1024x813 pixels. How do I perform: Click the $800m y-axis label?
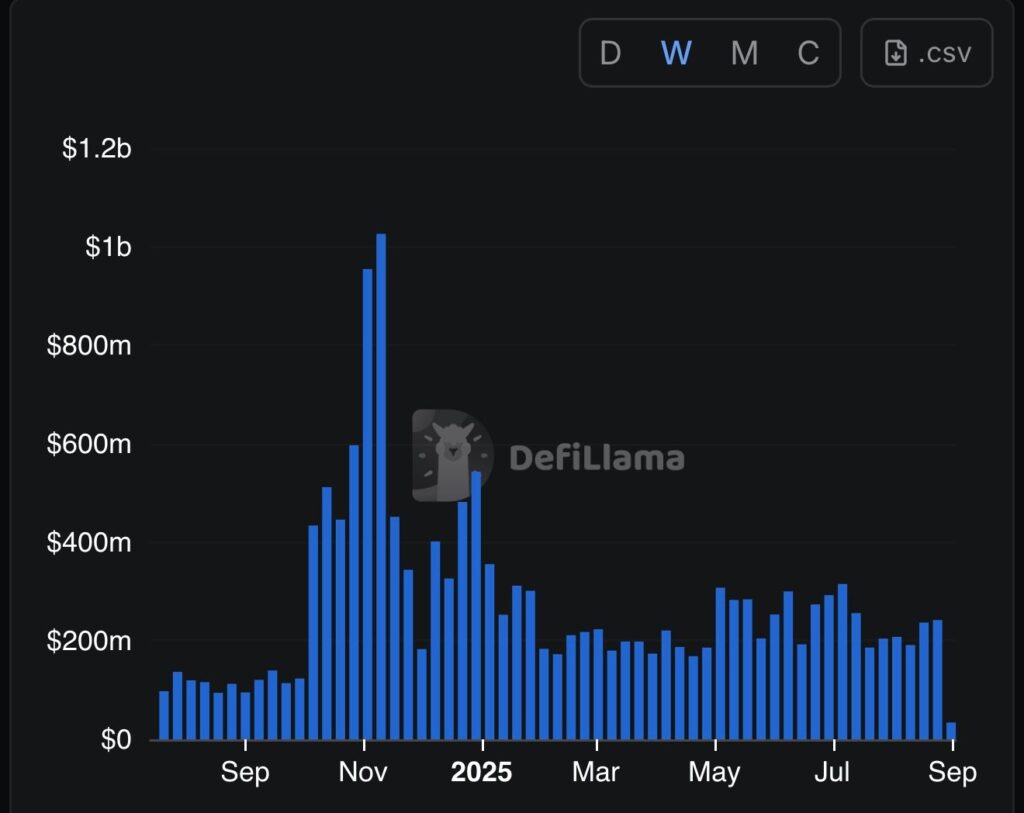click(x=89, y=345)
